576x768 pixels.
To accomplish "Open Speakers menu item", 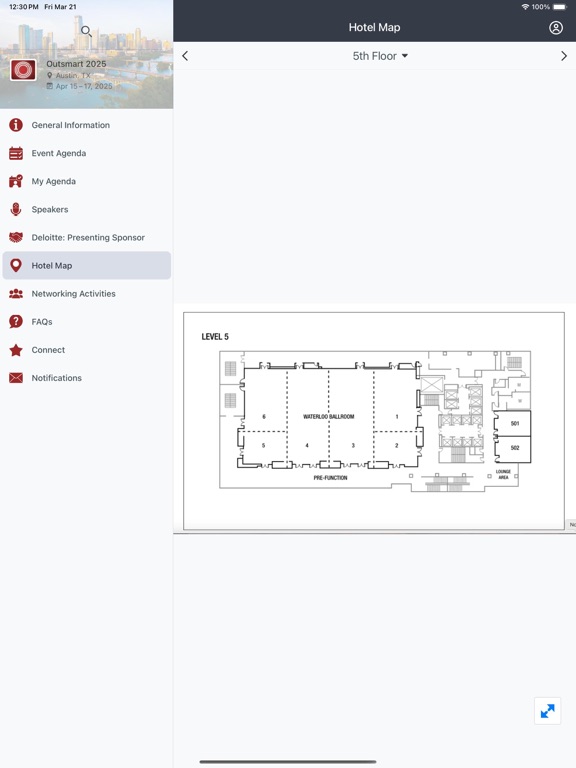I will click(87, 209).
